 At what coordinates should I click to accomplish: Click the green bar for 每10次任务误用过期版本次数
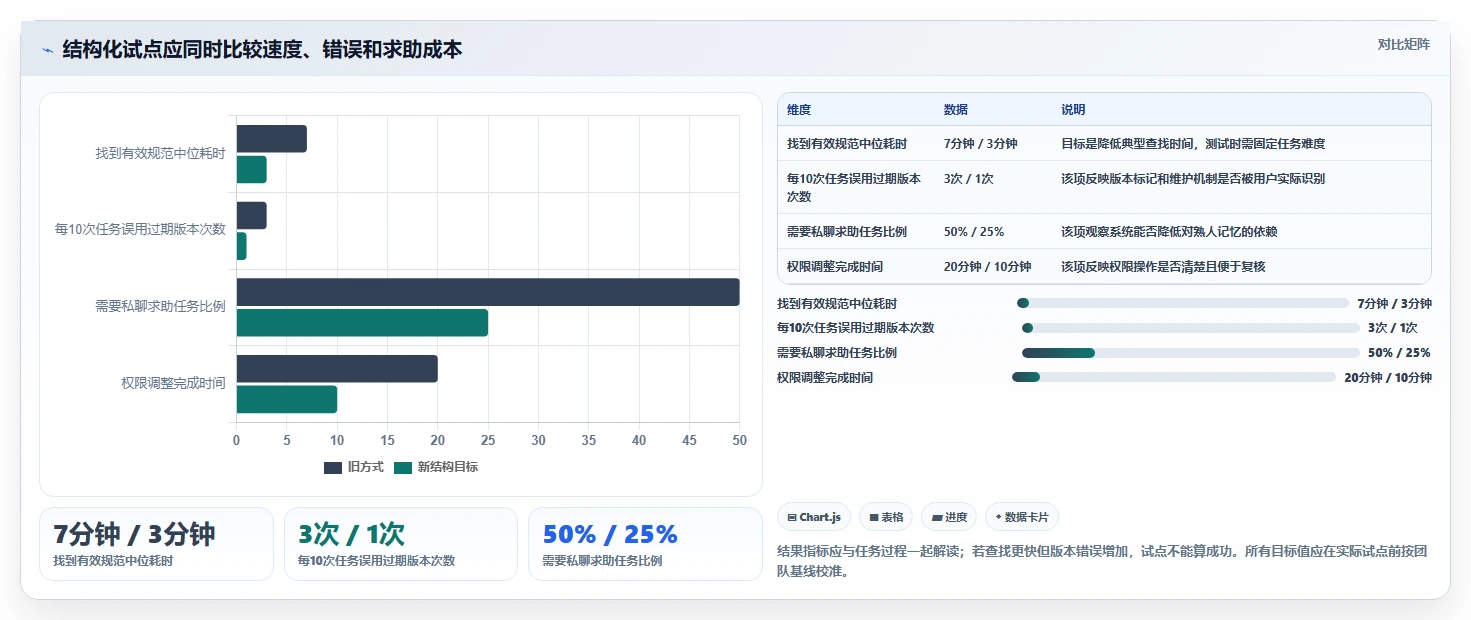[242, 246]
